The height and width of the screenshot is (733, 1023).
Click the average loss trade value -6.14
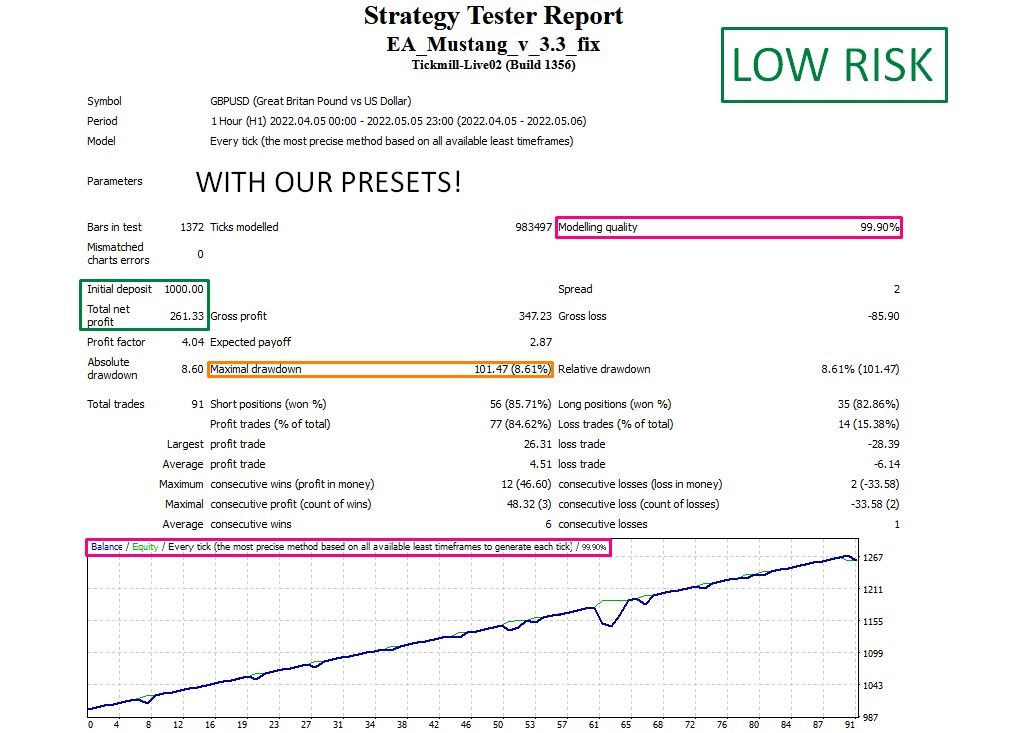887,464
